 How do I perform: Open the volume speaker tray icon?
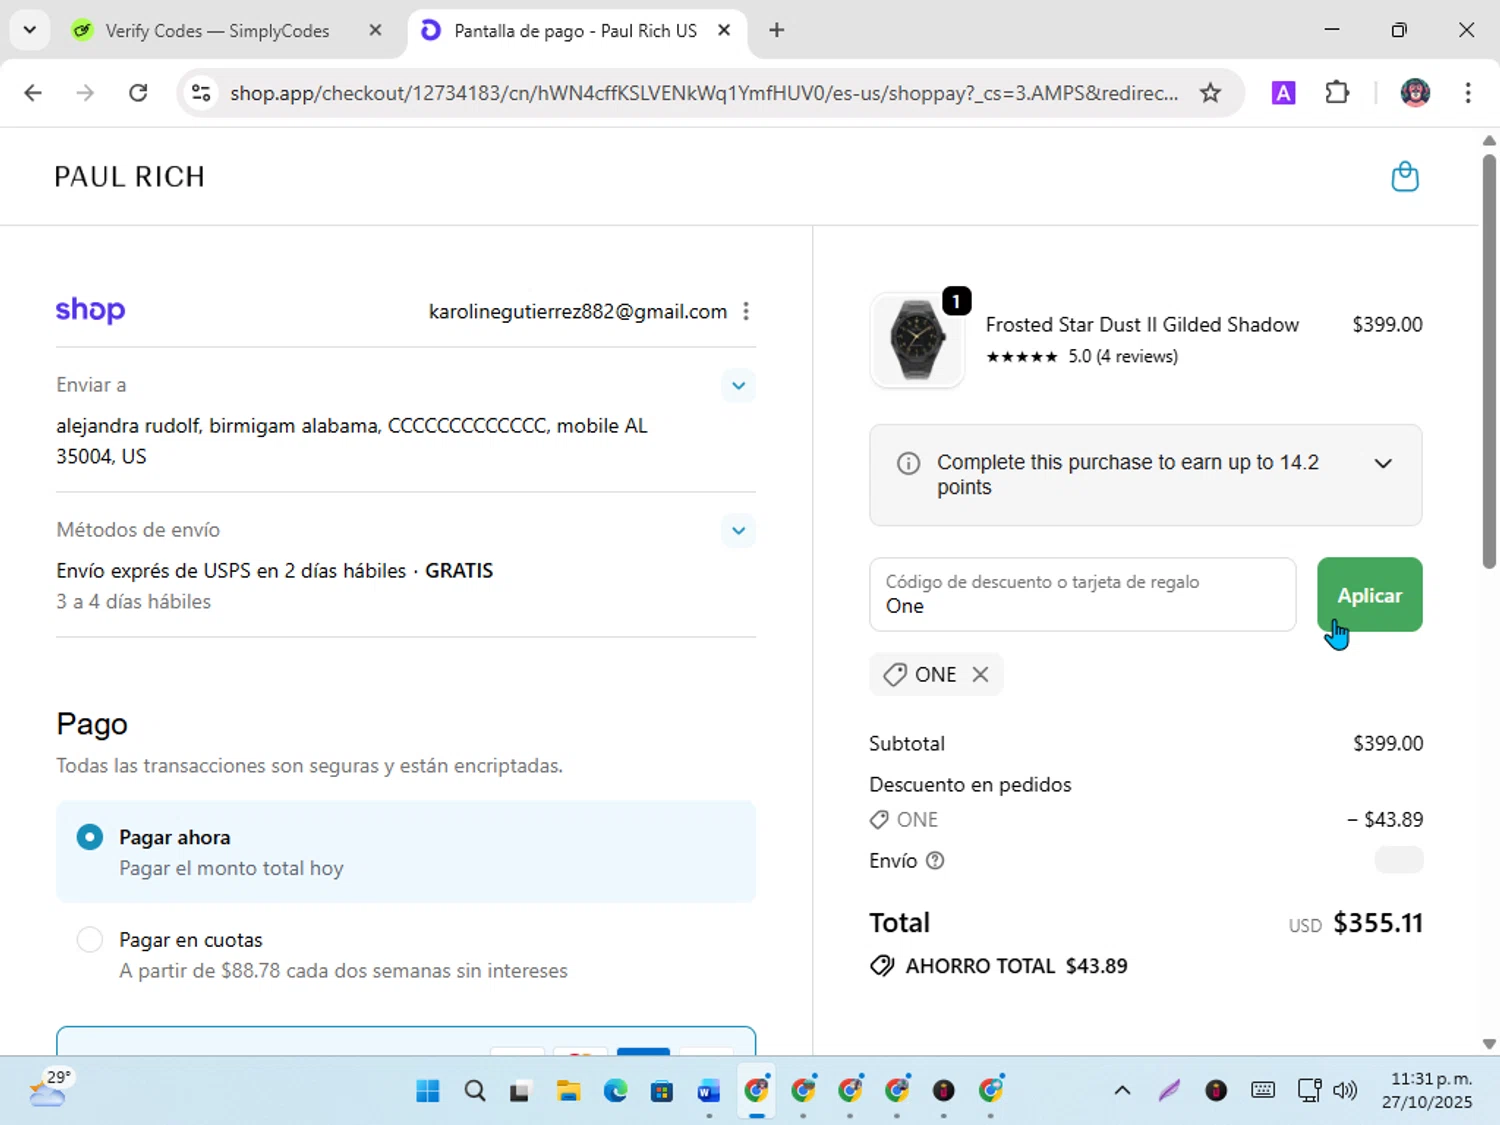pyautogui.click(x=1345, y=1091)
